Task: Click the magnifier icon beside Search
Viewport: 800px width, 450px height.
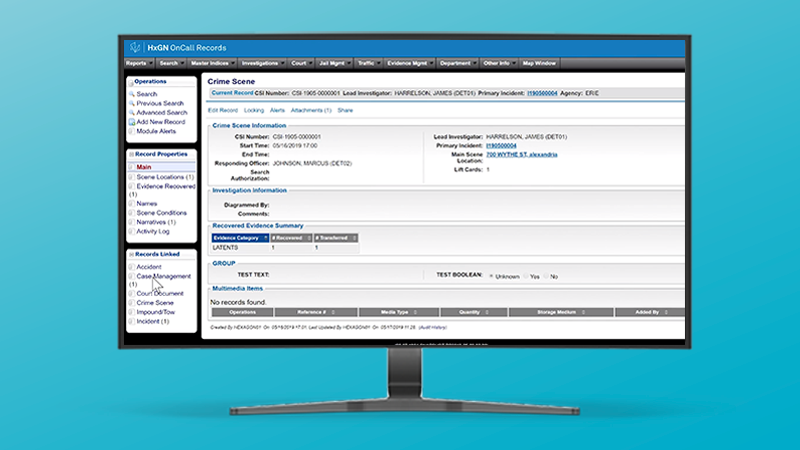Action: click(132, 94)
